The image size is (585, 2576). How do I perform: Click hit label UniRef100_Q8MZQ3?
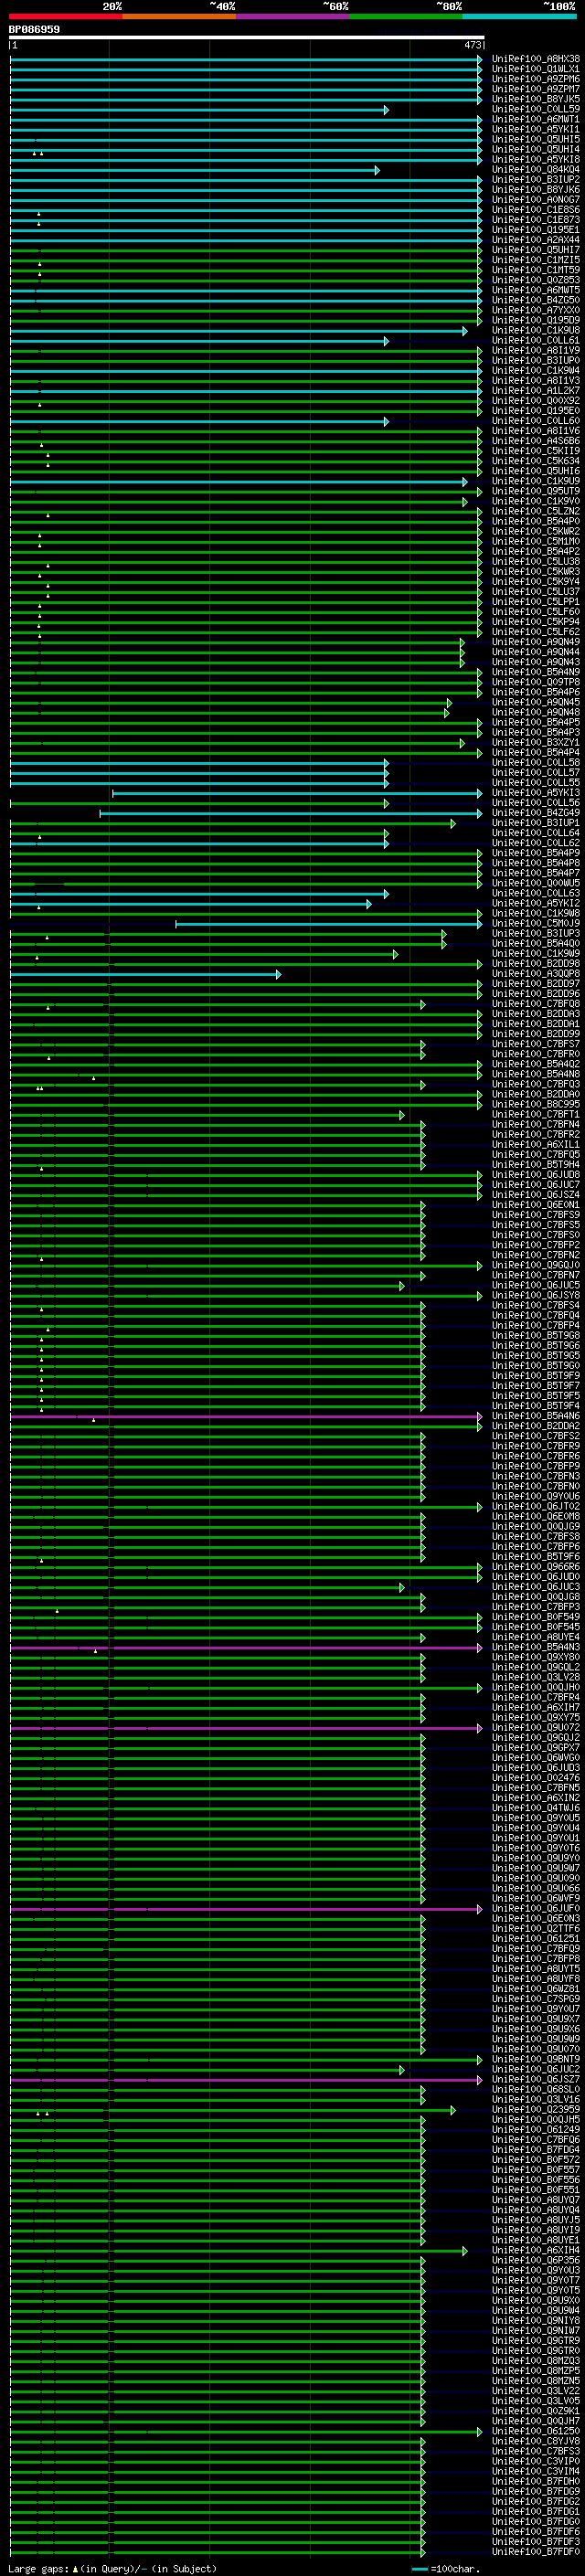tap(536, 2361)
